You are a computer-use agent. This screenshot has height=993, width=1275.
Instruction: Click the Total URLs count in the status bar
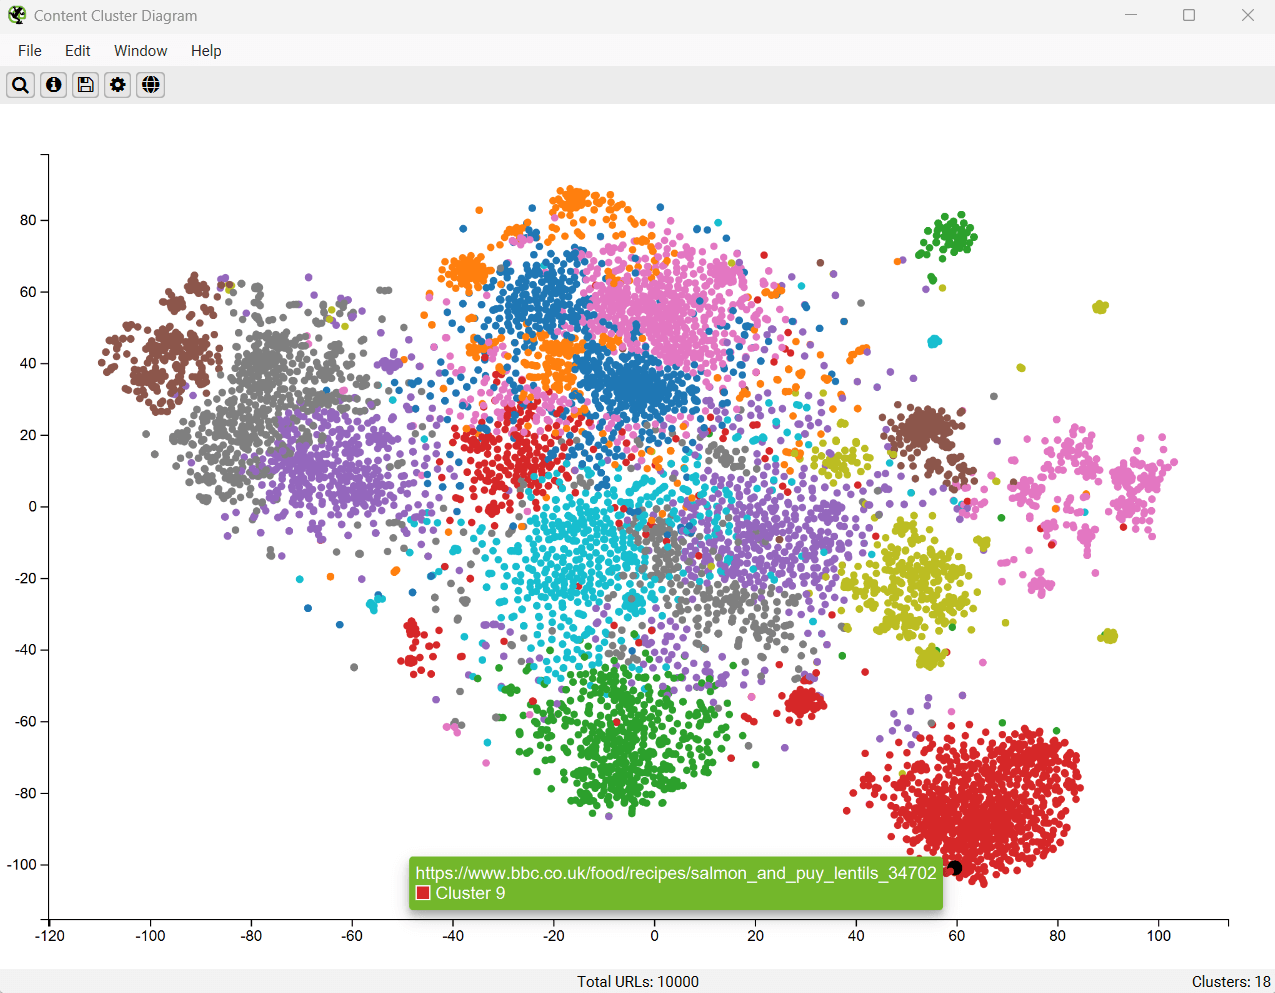click(x=638, y=982)
